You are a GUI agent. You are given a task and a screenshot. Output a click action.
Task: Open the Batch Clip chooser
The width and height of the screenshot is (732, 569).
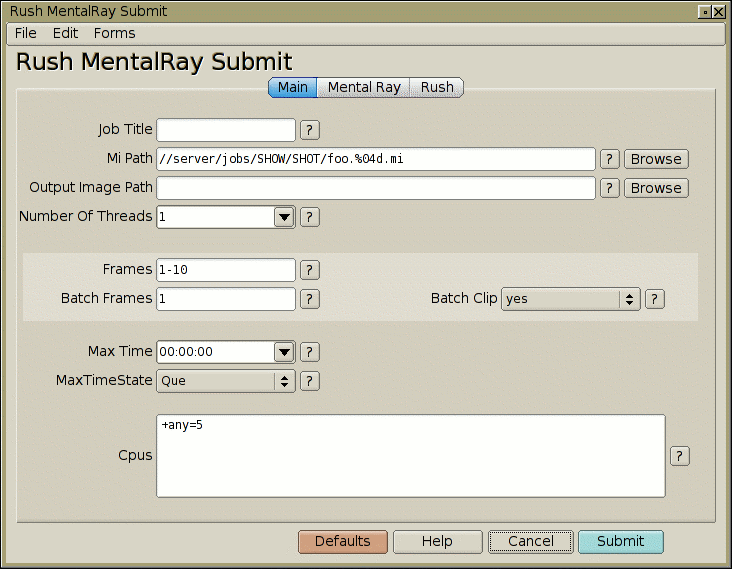pyautogui.click(x=570, y=299)
